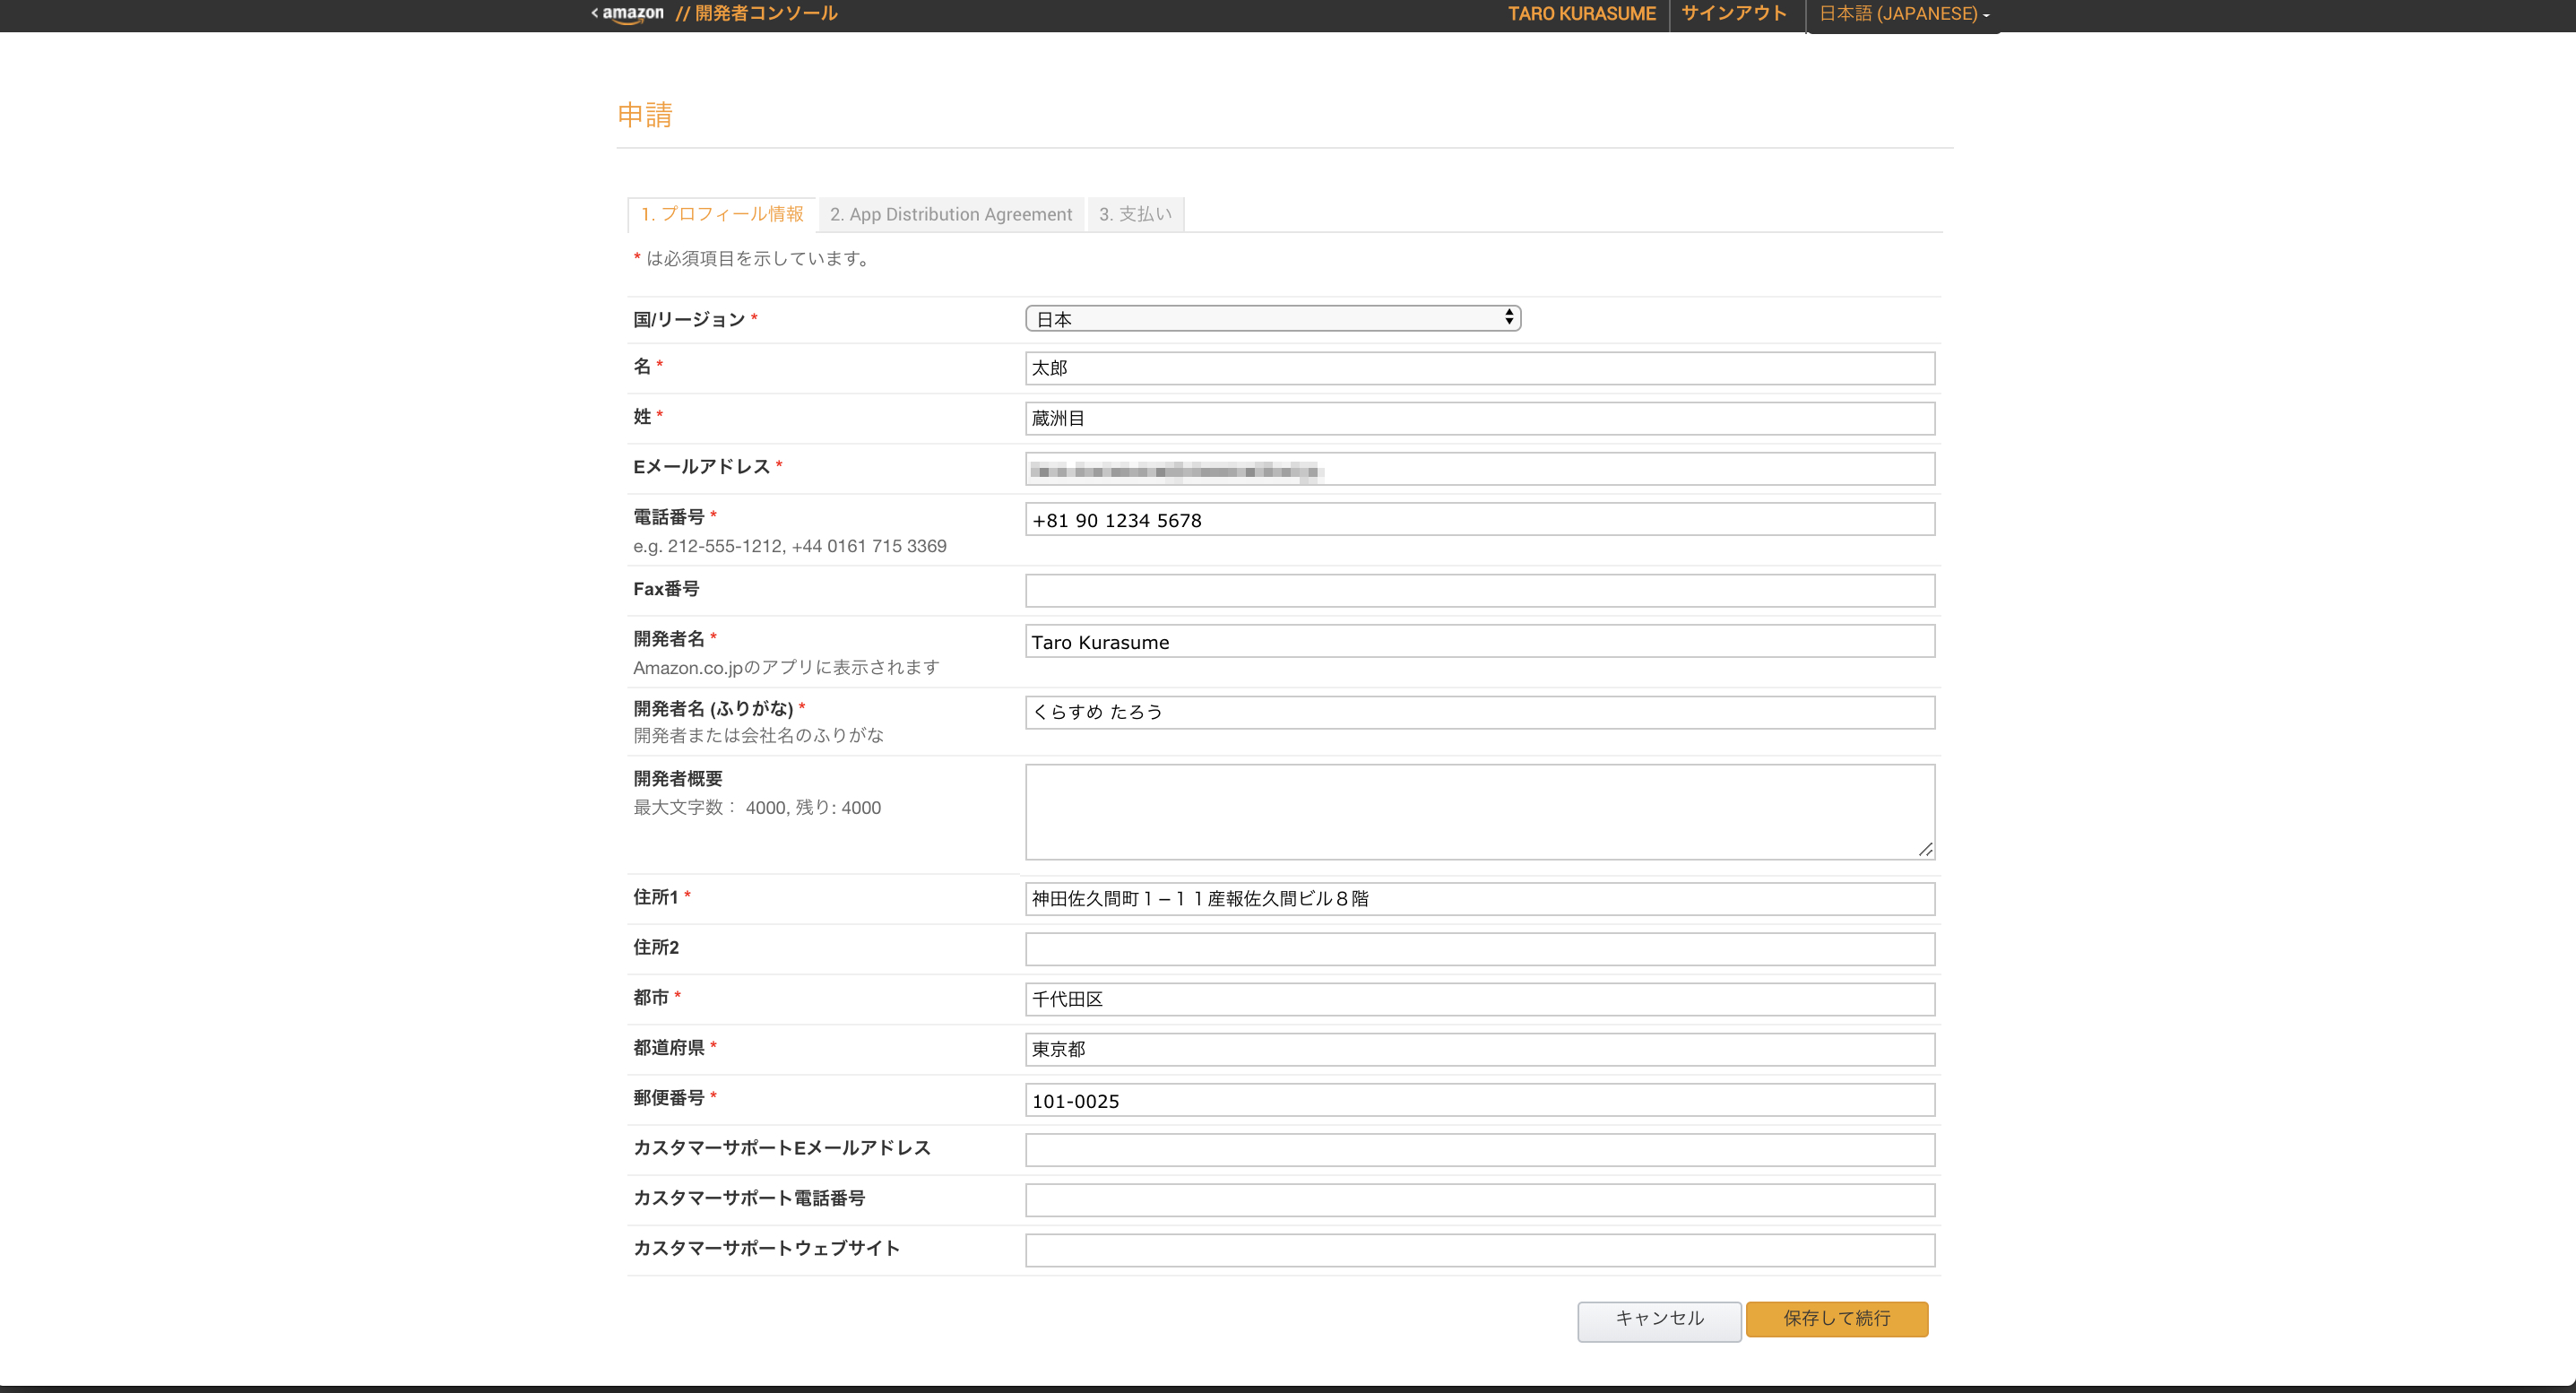2576x1393 pixels.
Task: Click the Amazon logo in header
Action: tap(630, 13)
